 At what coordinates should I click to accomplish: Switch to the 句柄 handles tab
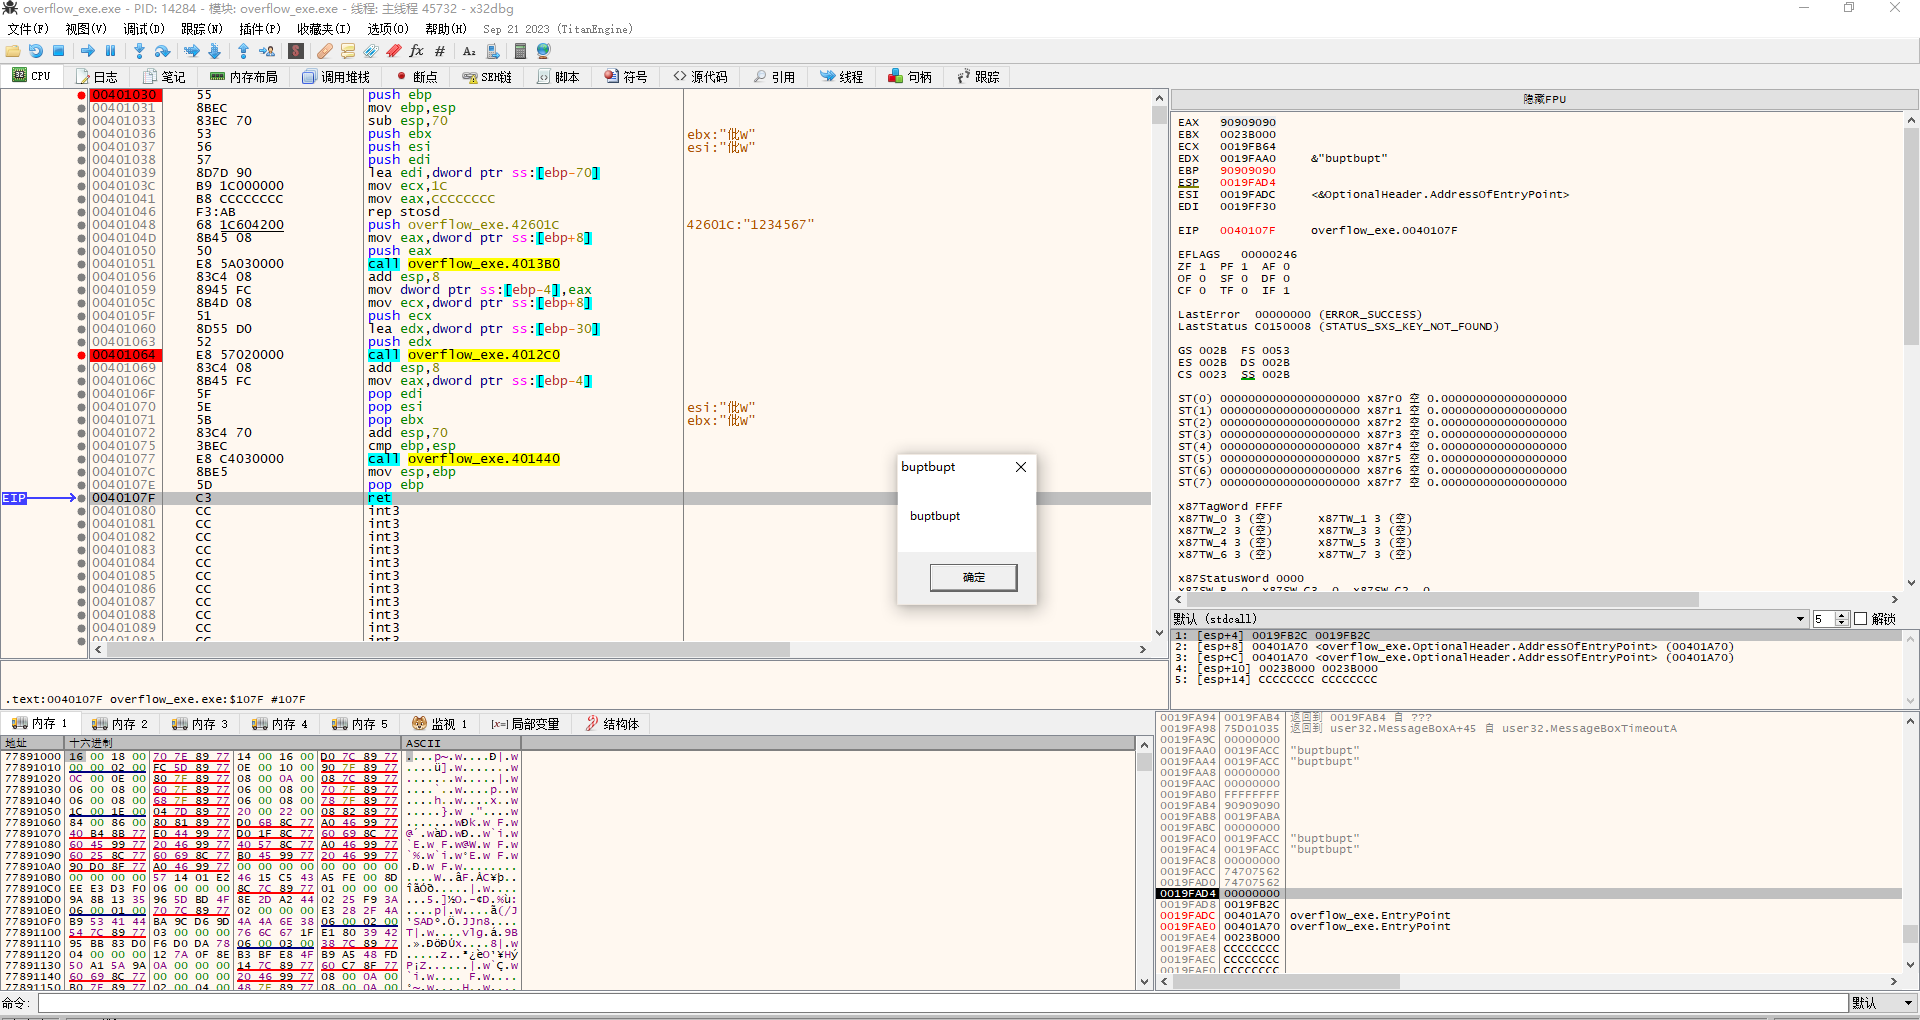[x=910, y=77]
